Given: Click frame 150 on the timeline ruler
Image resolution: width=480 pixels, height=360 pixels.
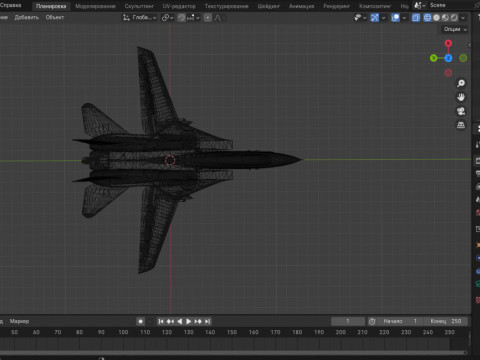Looking at the screenshot, I should click(232, 332).
